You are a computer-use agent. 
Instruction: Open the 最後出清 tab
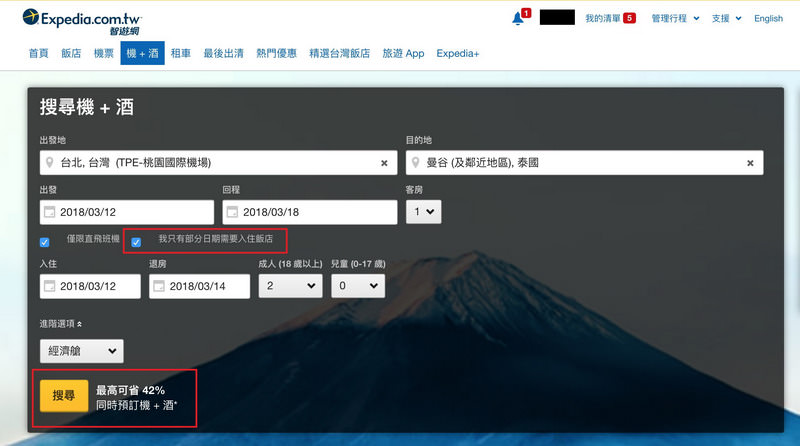click(x=223, y=53)
